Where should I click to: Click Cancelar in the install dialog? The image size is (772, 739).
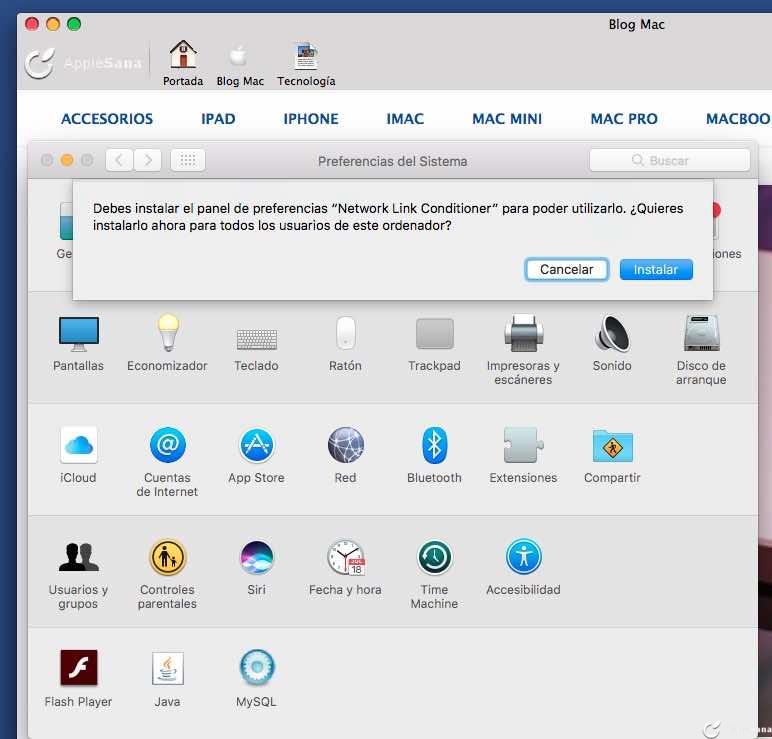567,269
